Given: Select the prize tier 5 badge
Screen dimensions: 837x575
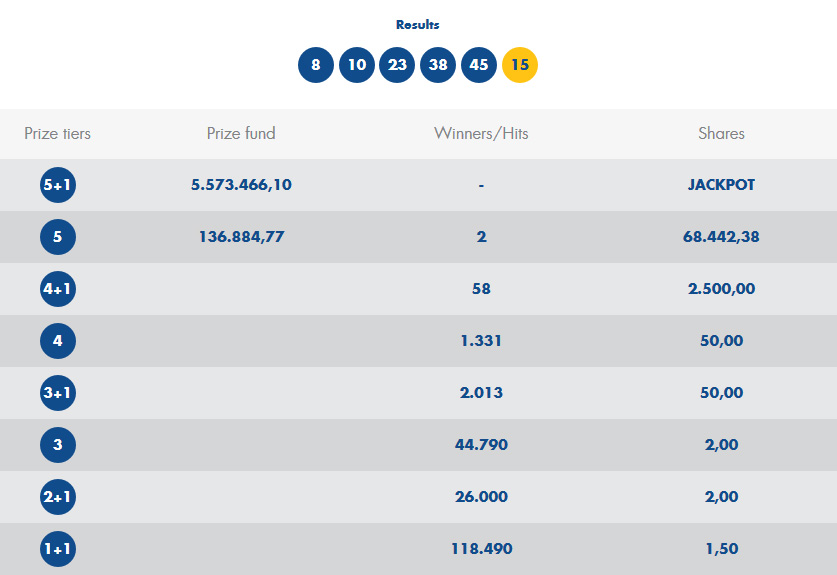Looking at the screenshot, I should (58, 237).
